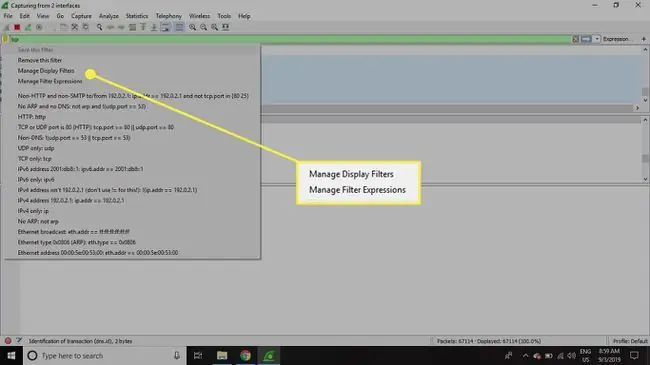
Task: Open the Statistics menu
Action: pyautogui.click(x=137, y=16)
